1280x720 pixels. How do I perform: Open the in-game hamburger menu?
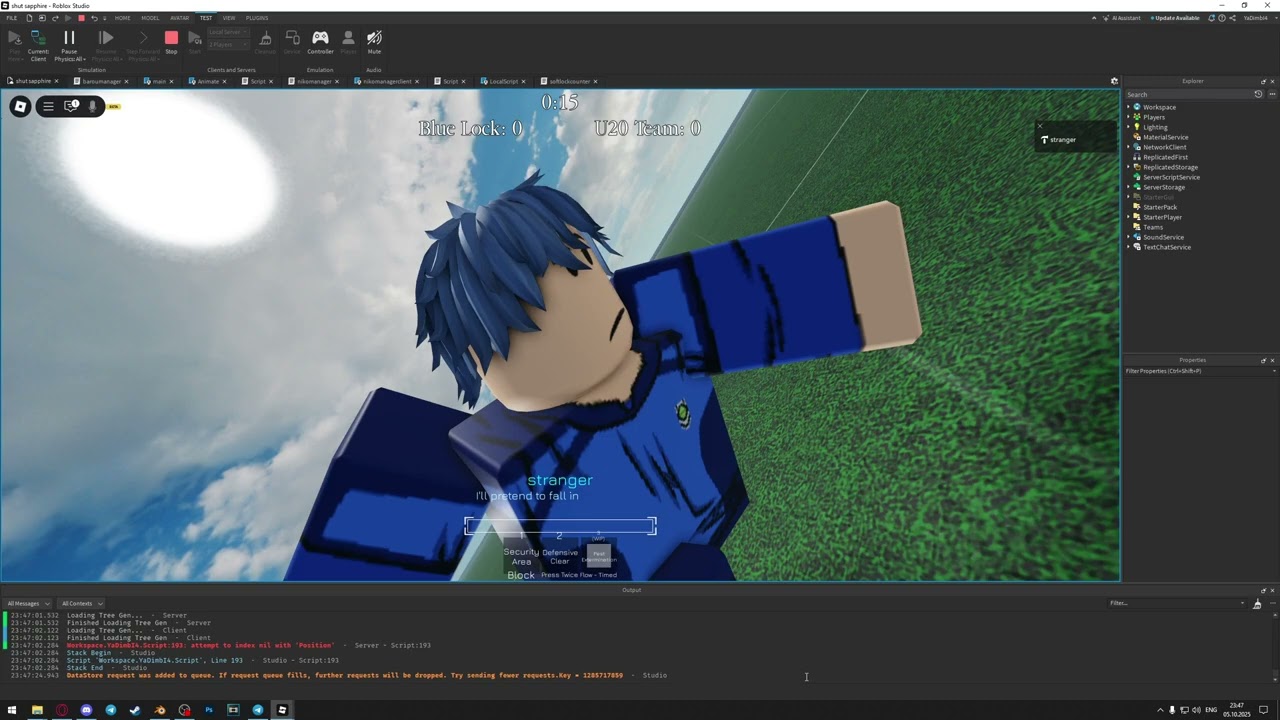48,106
